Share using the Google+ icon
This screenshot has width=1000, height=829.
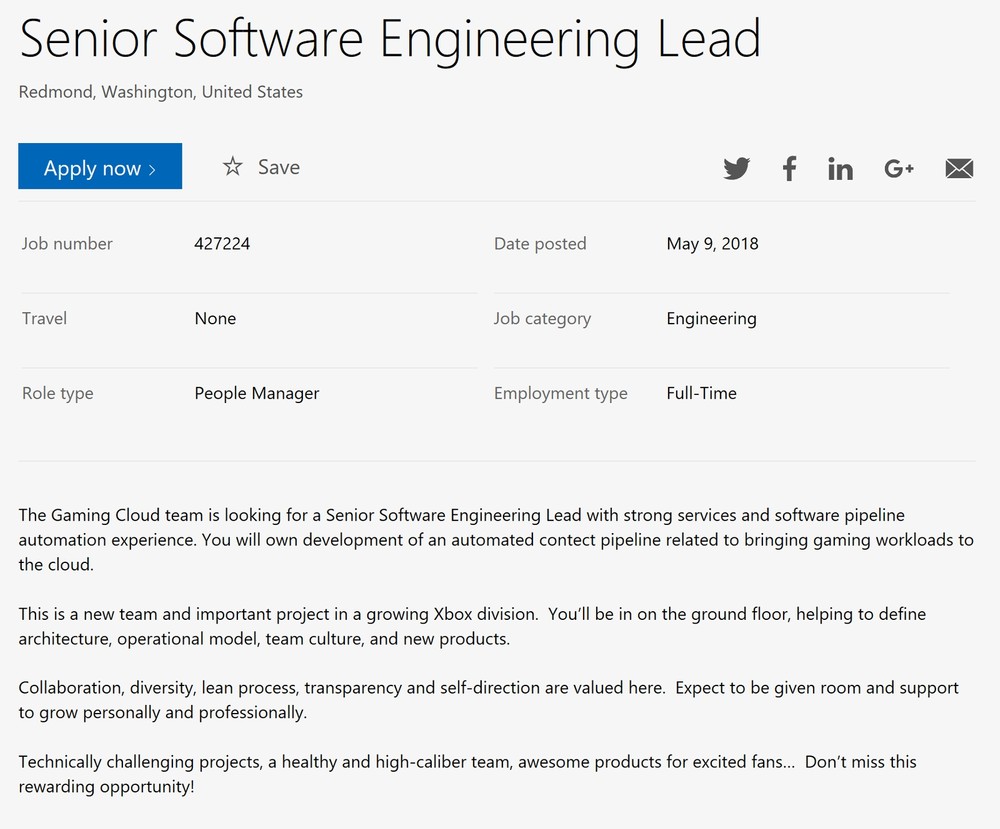899,169
